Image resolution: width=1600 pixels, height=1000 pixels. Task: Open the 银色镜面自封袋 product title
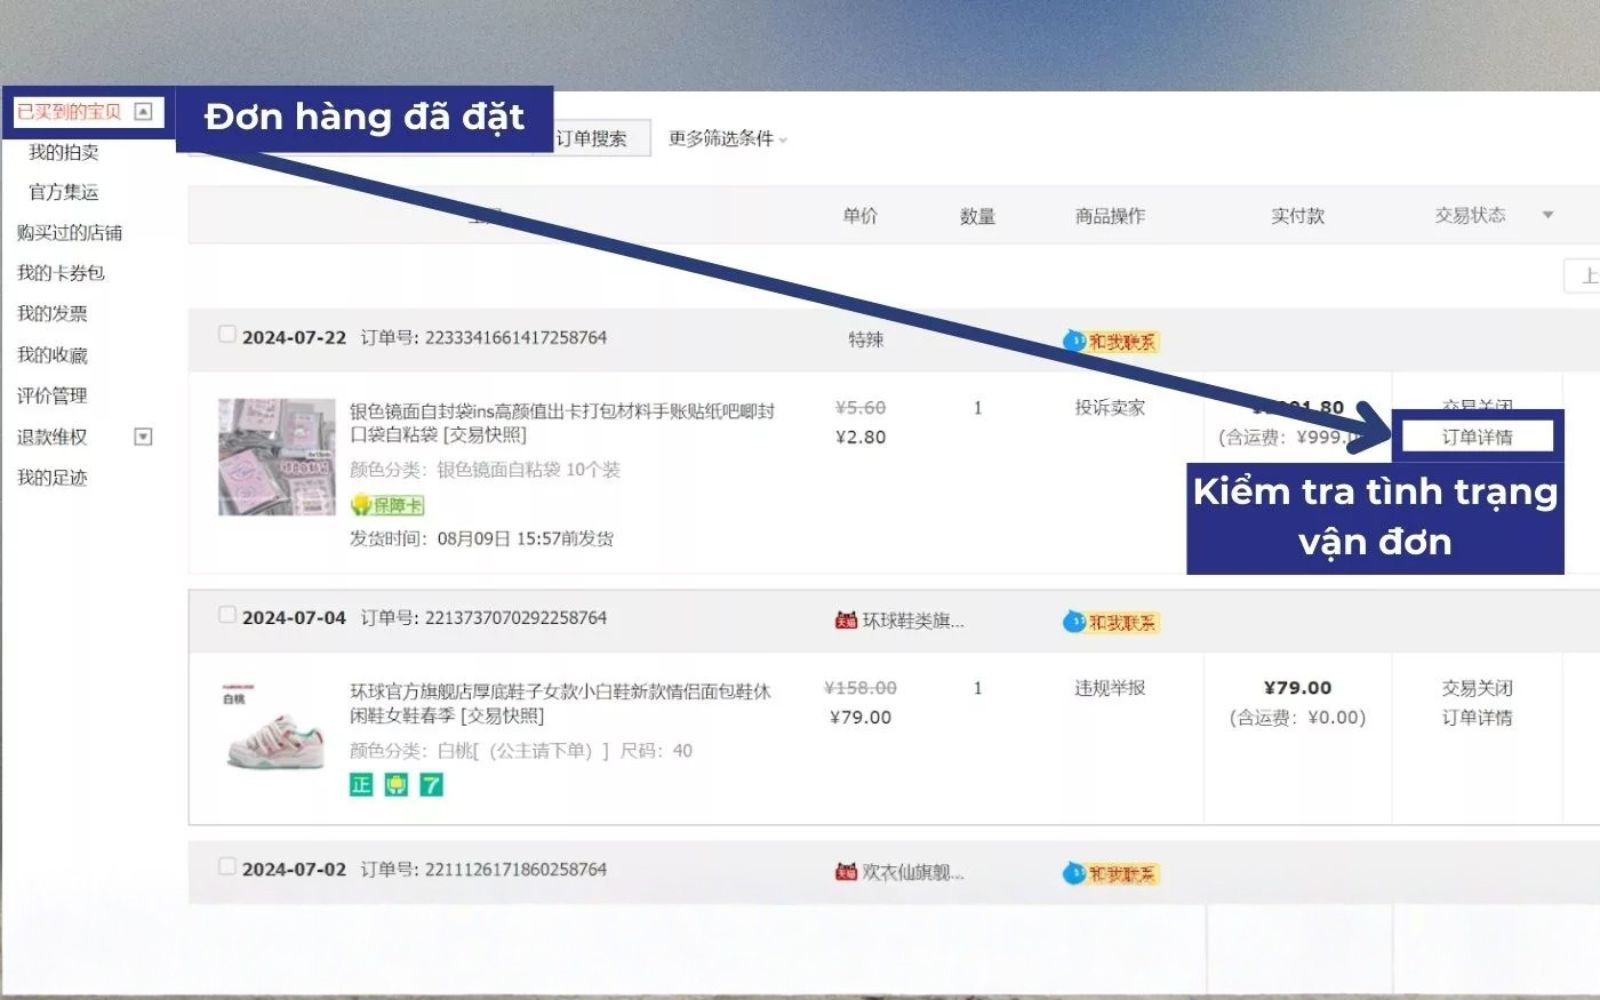pyautogui.click(x=562, y=422)
